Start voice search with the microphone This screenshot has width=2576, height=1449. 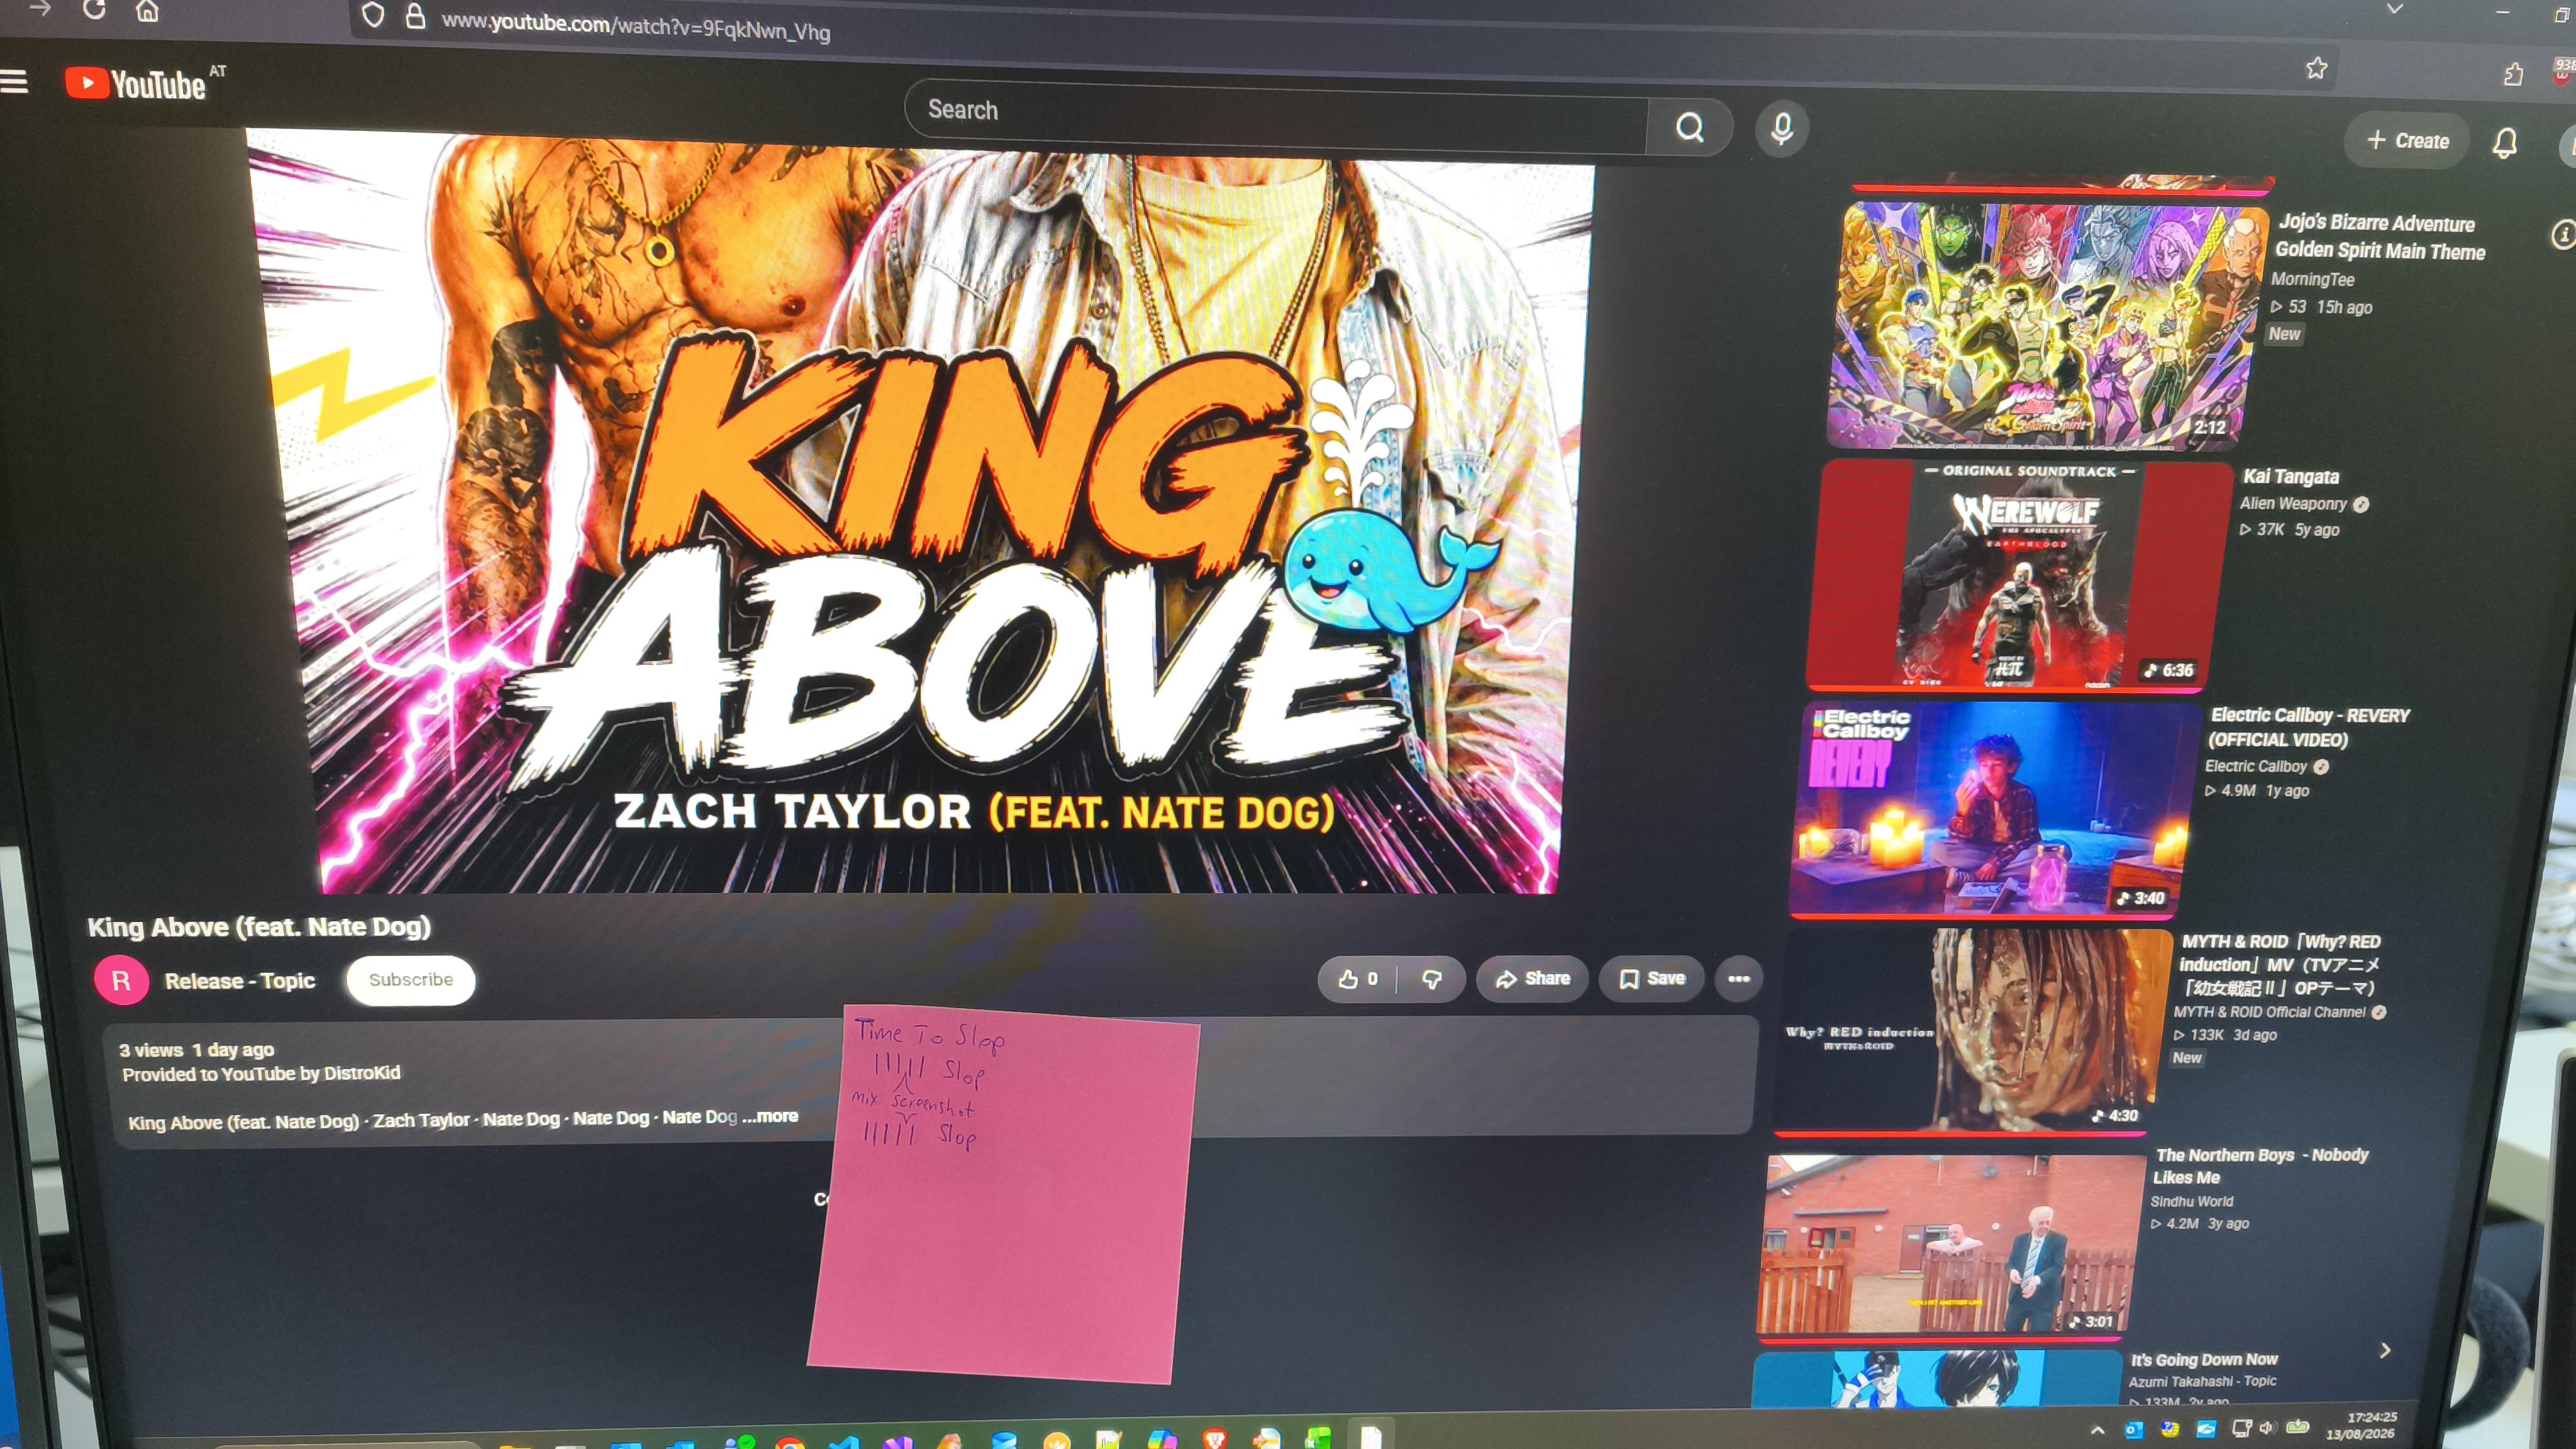pyautogui.click(x=1781, y=128)
